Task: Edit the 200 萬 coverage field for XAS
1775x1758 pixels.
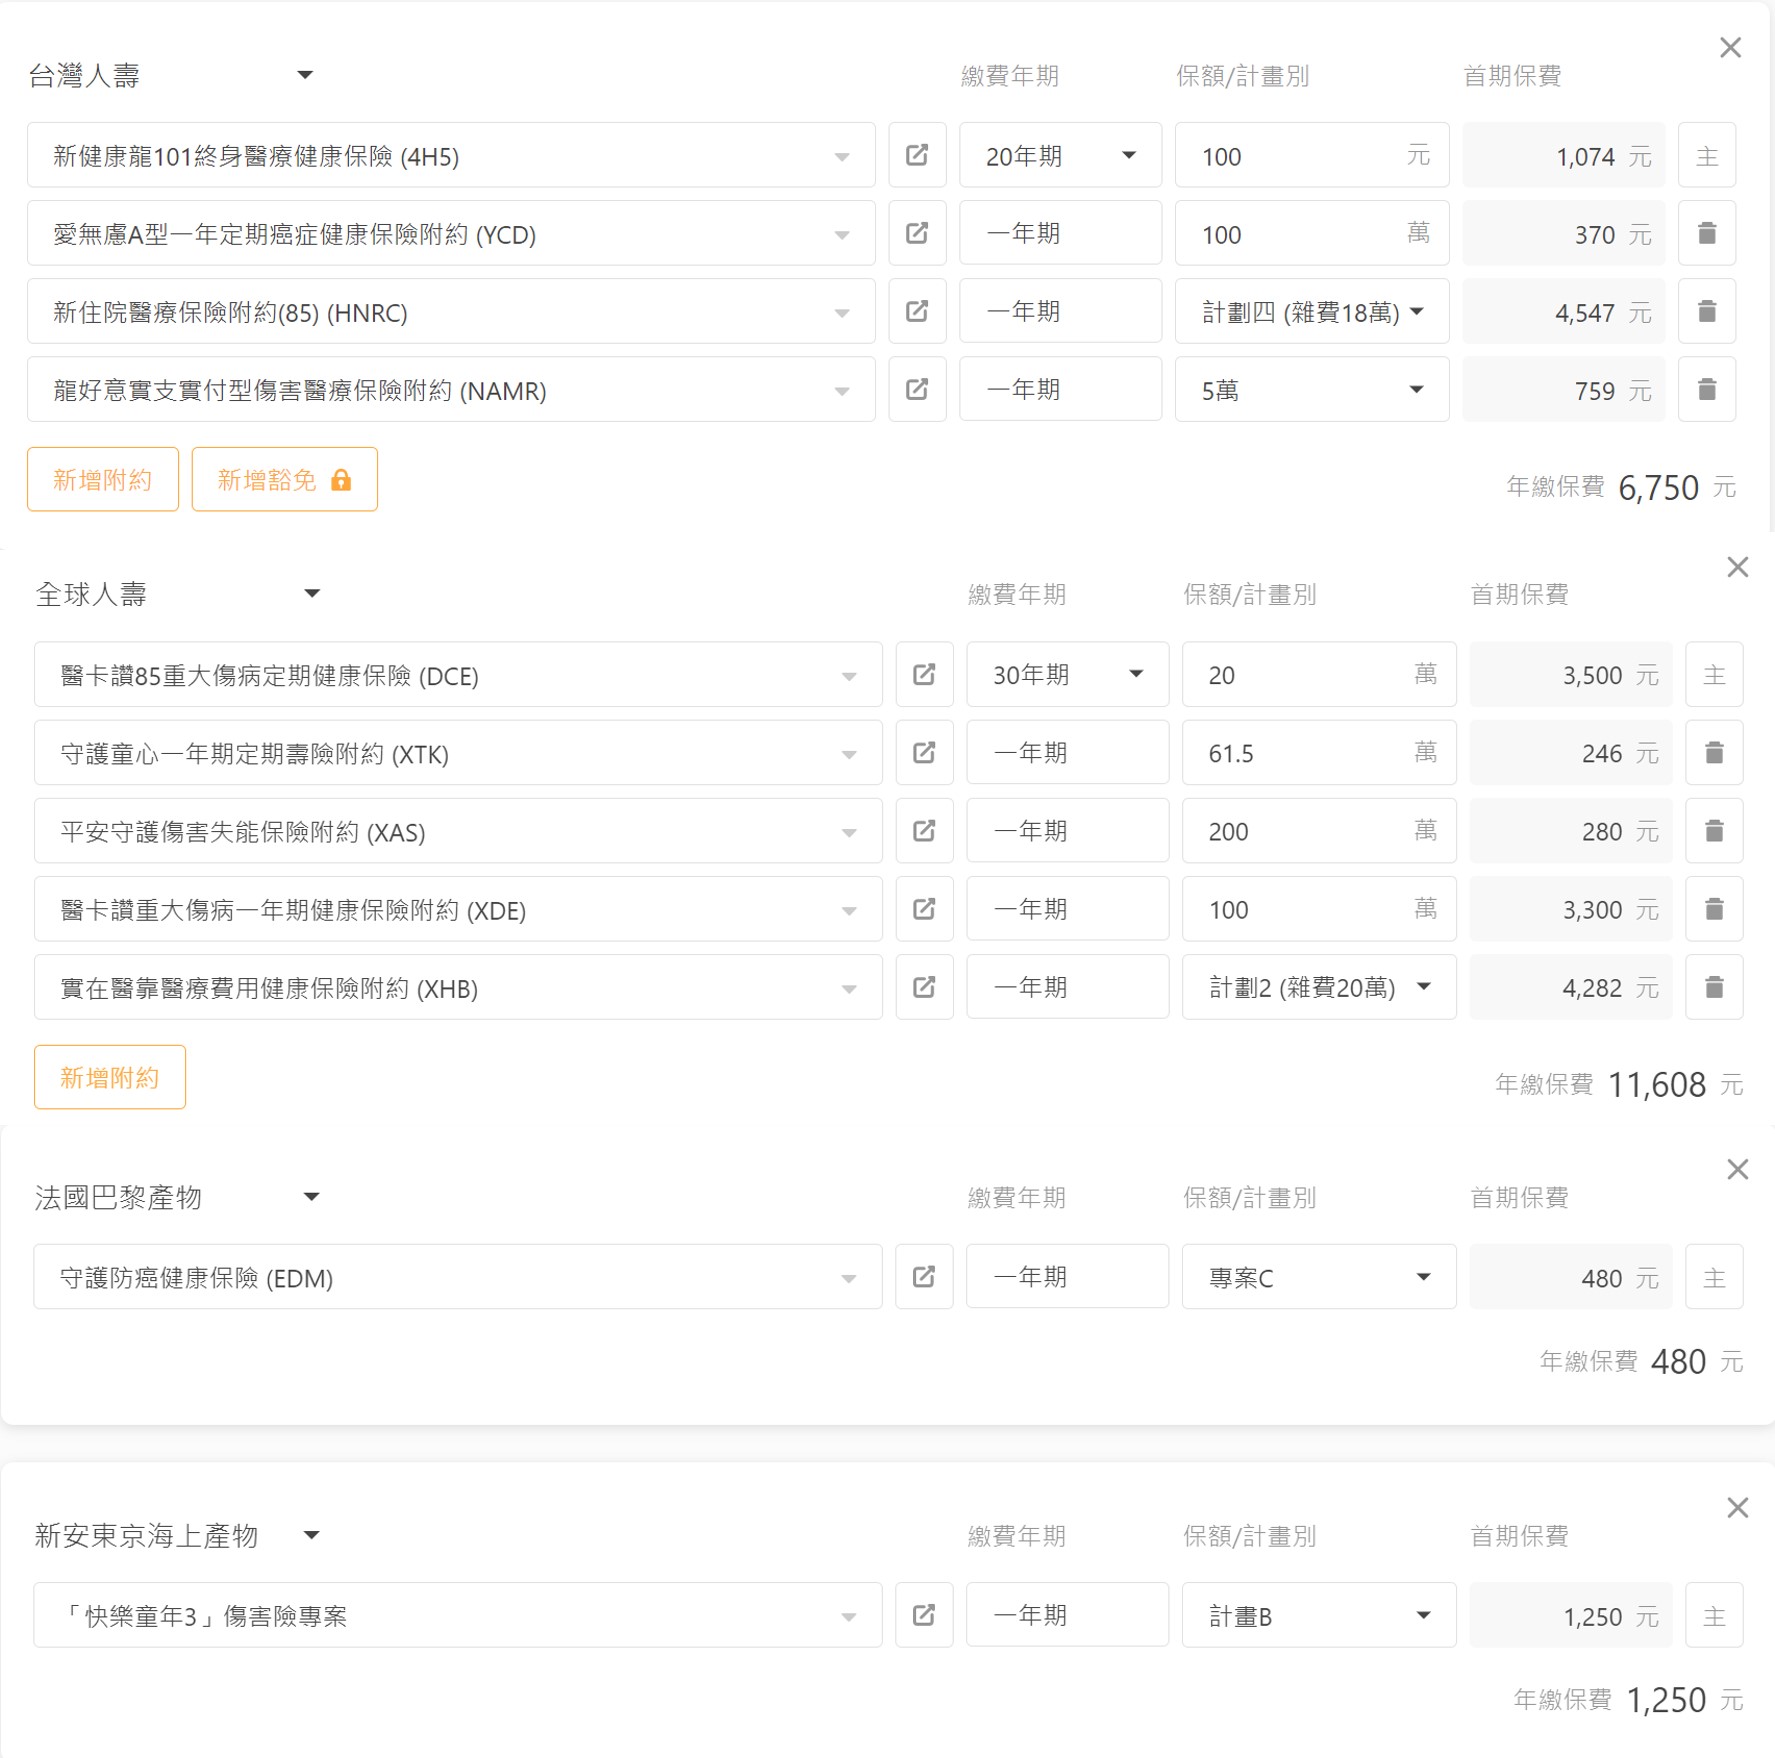Action: (1319, 830)
